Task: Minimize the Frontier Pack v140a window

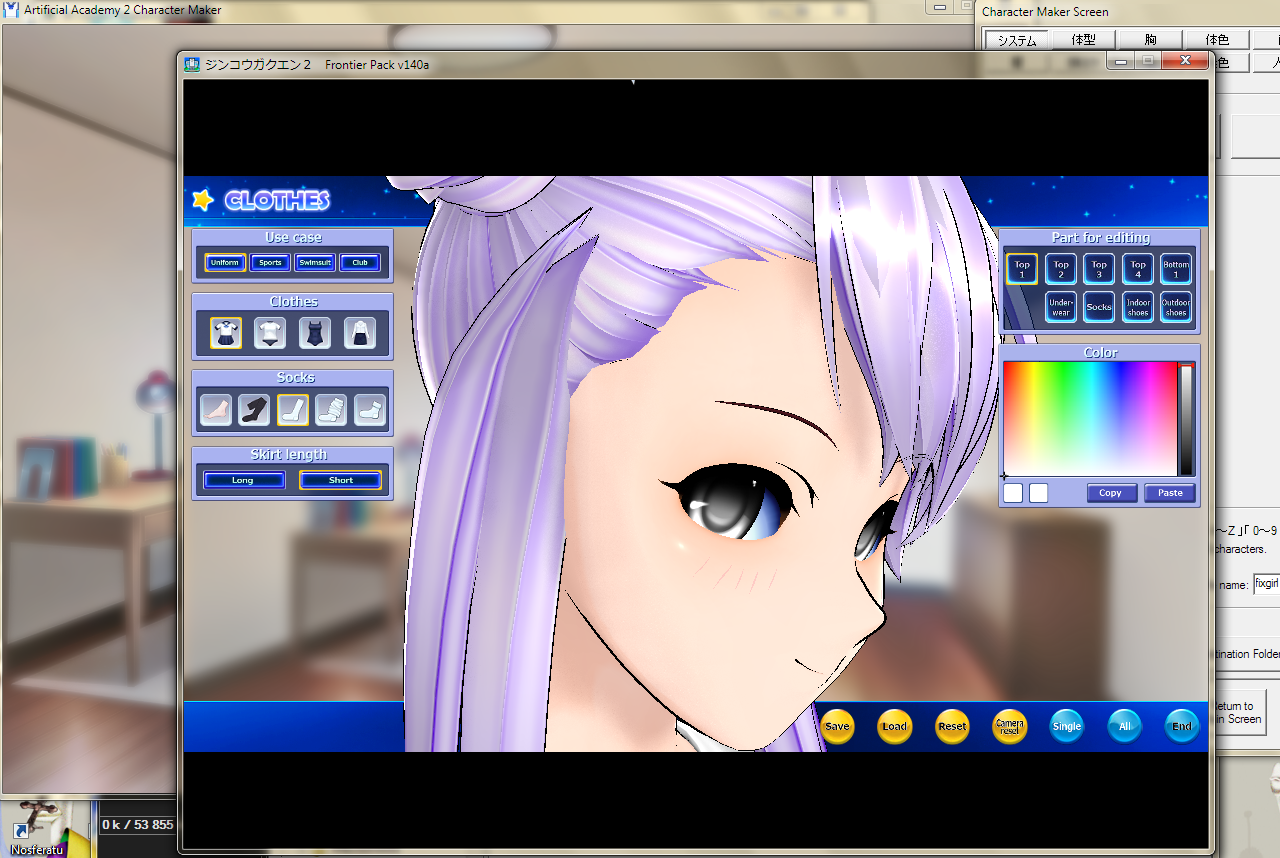Action: tap(1121, 61)
